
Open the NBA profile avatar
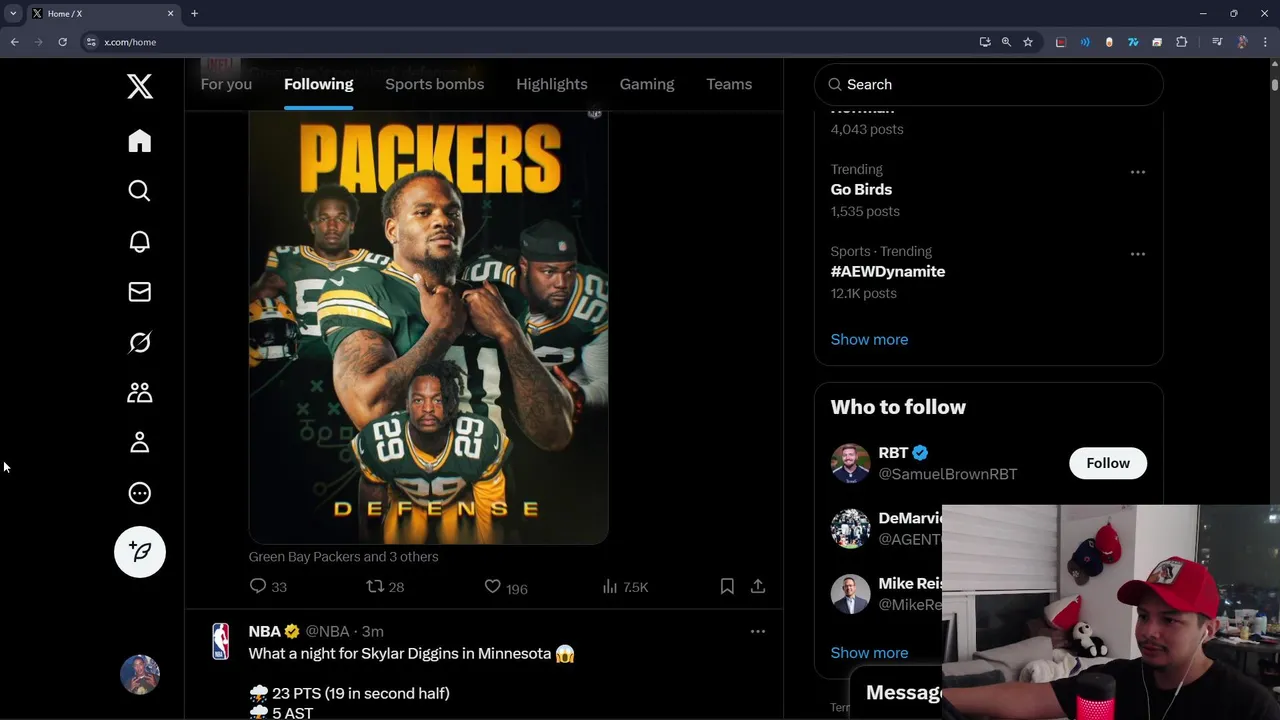pos(221,641)
